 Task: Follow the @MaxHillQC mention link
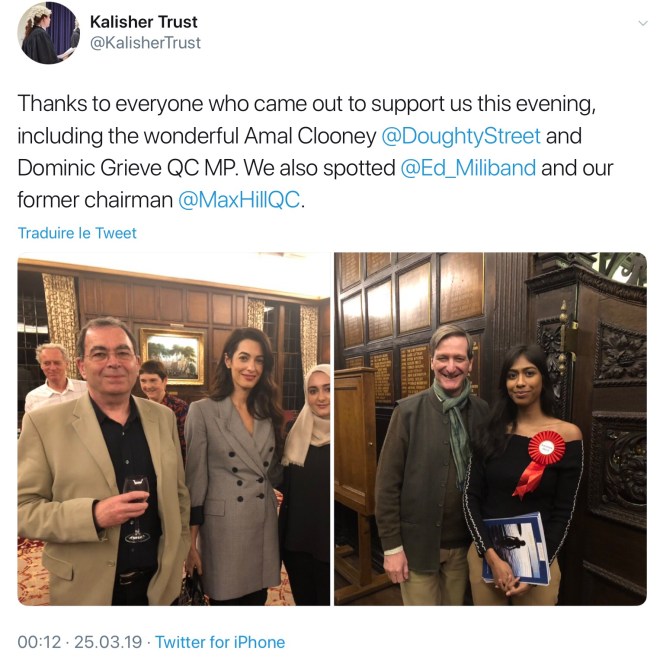(x=239, y=200)
